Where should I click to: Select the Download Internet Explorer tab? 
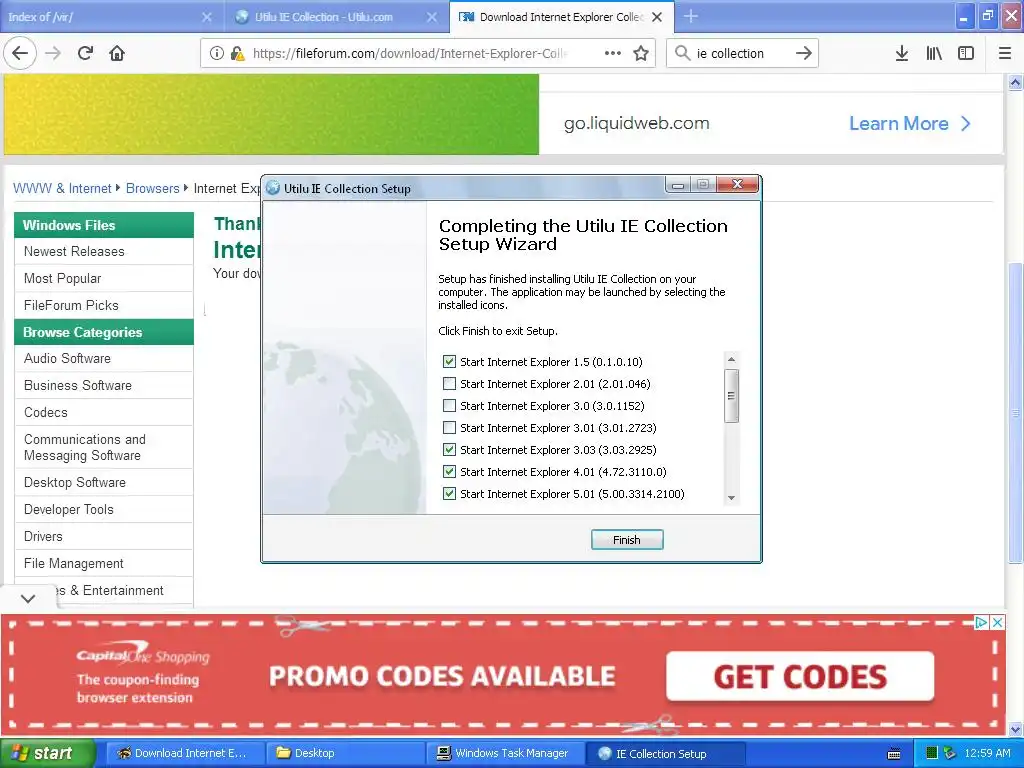[x=560, y=17]
